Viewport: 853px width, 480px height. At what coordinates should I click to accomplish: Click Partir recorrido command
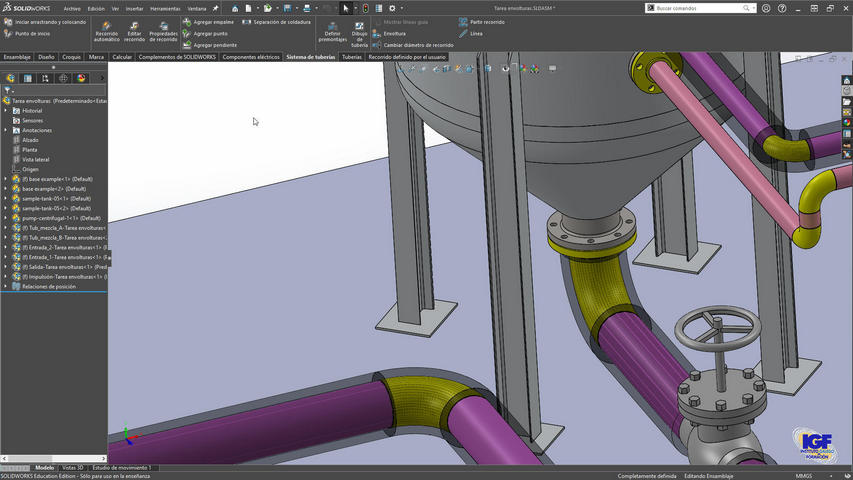pos(482,22)
